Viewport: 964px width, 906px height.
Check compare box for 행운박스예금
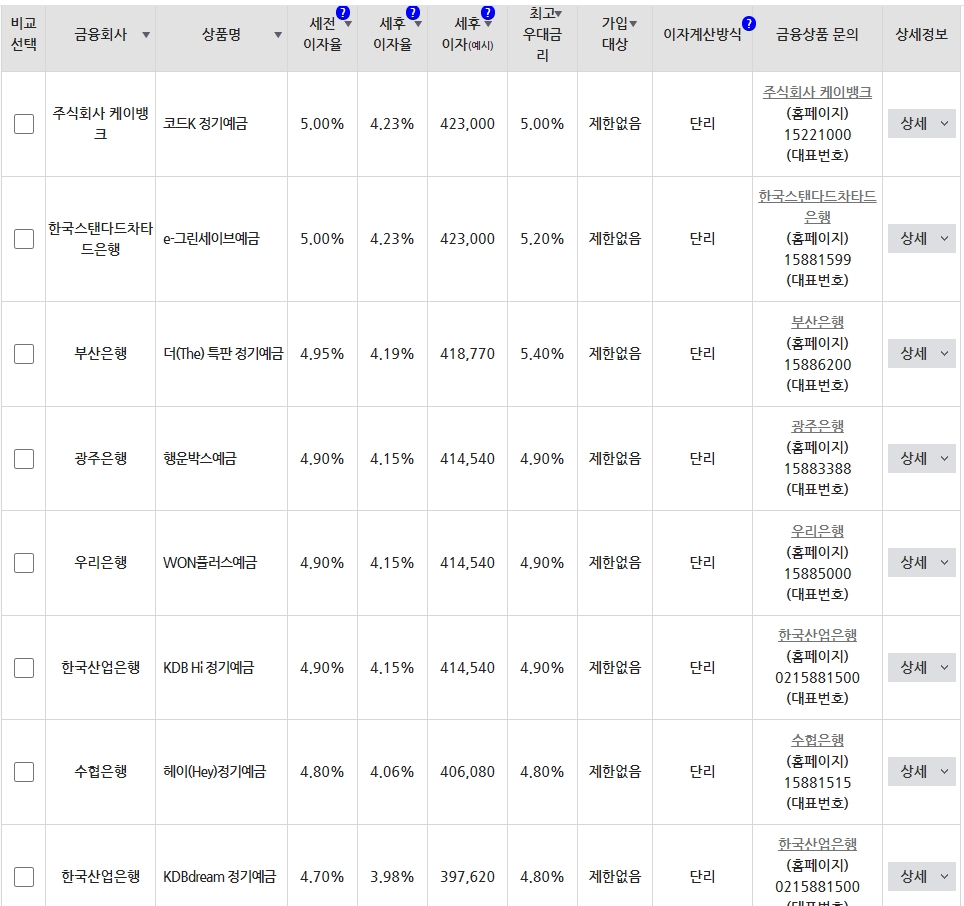click(24, 459)
